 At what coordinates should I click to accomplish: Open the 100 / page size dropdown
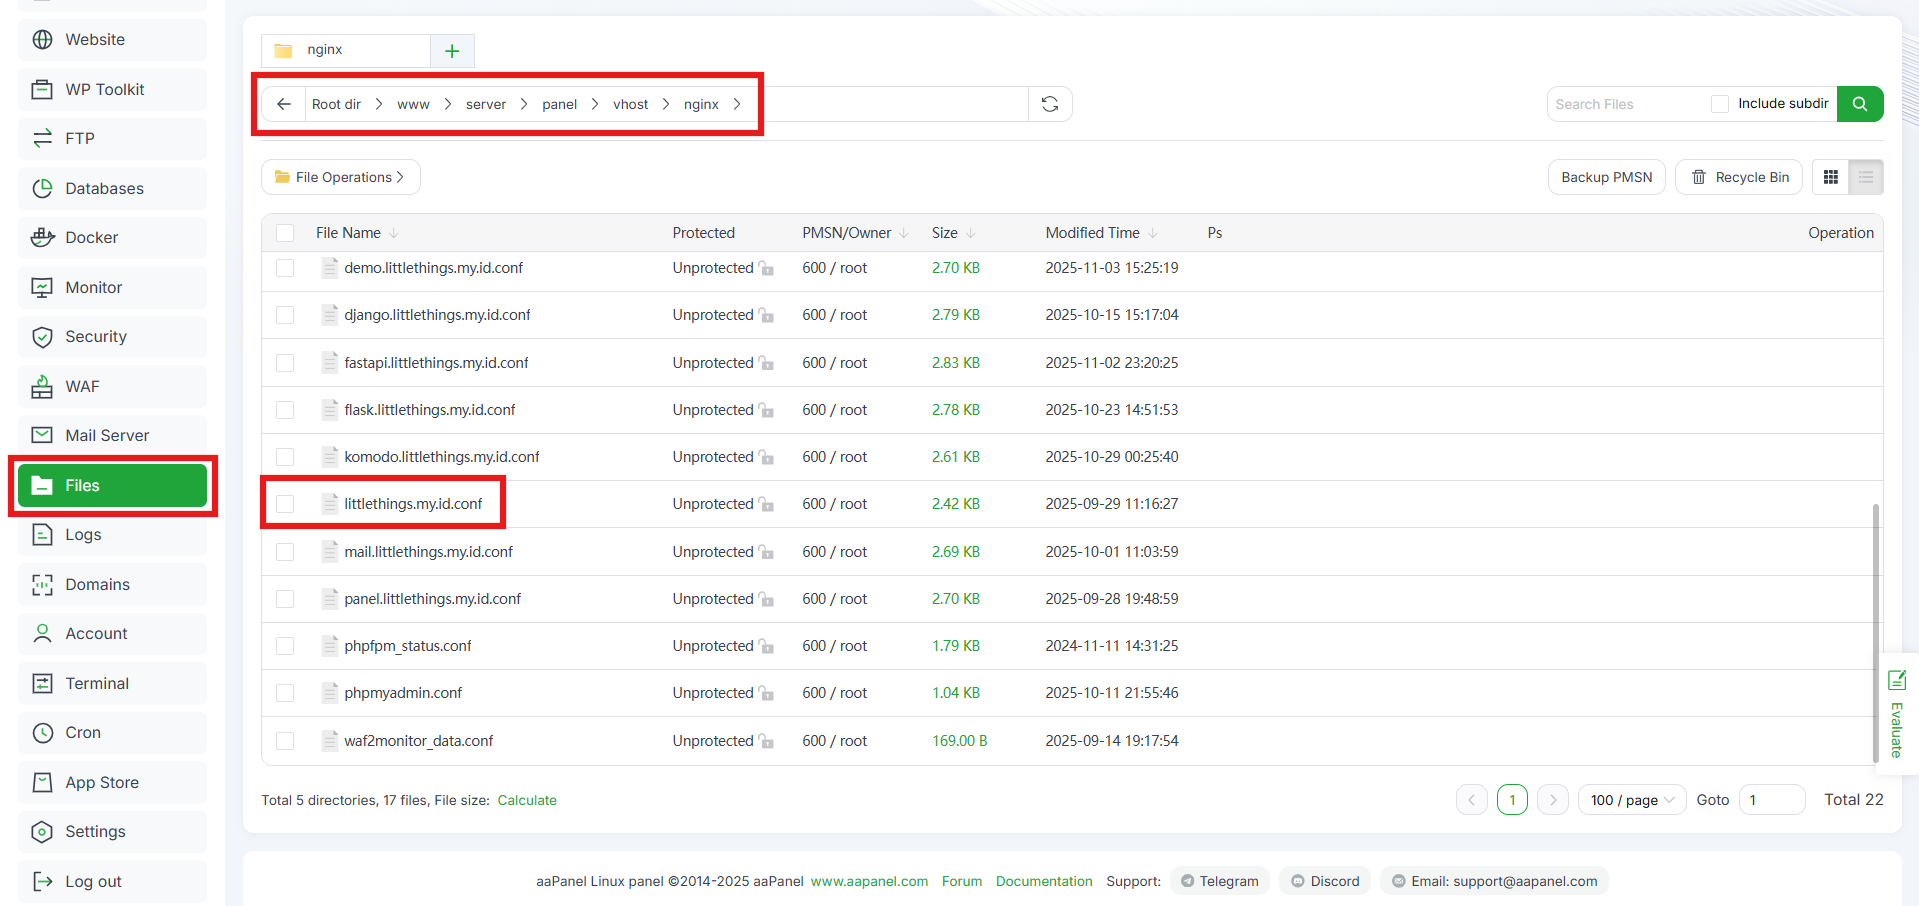(x=1632, y=800)
